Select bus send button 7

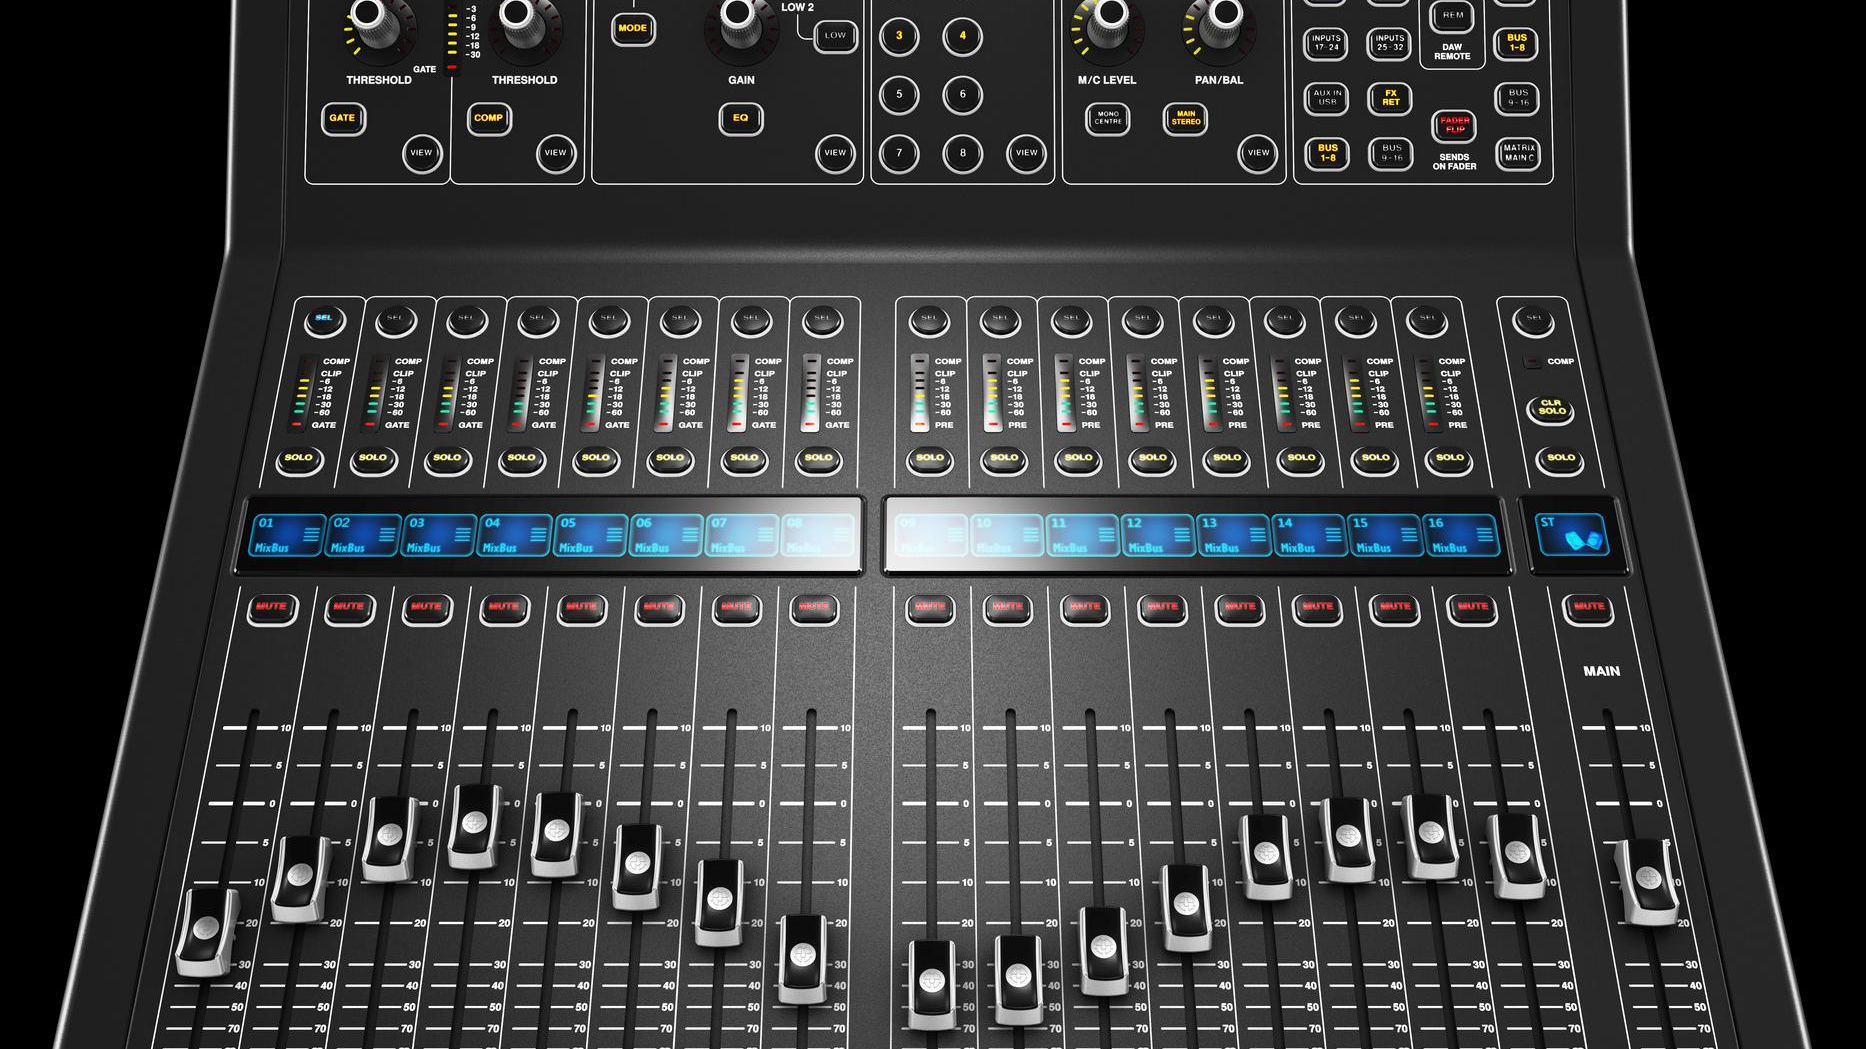click(x=899, y=153)
